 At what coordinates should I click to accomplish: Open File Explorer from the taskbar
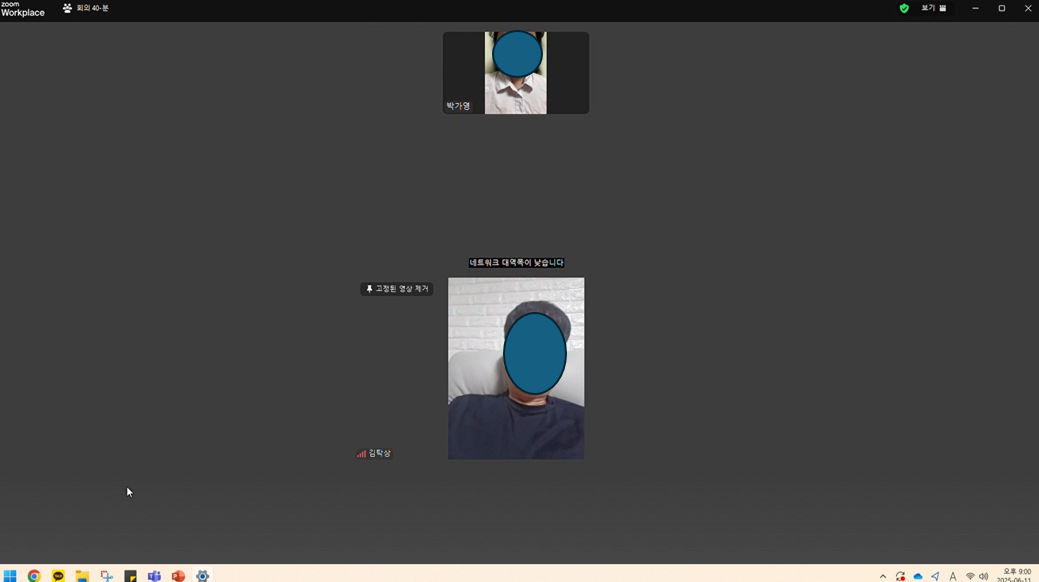pyautogui.click(x=82, y=576)
